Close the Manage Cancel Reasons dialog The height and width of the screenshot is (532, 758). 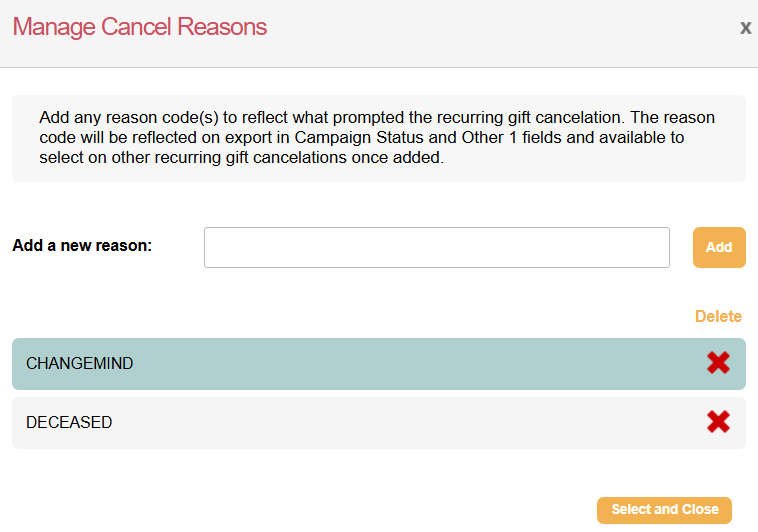coord(745,28)
